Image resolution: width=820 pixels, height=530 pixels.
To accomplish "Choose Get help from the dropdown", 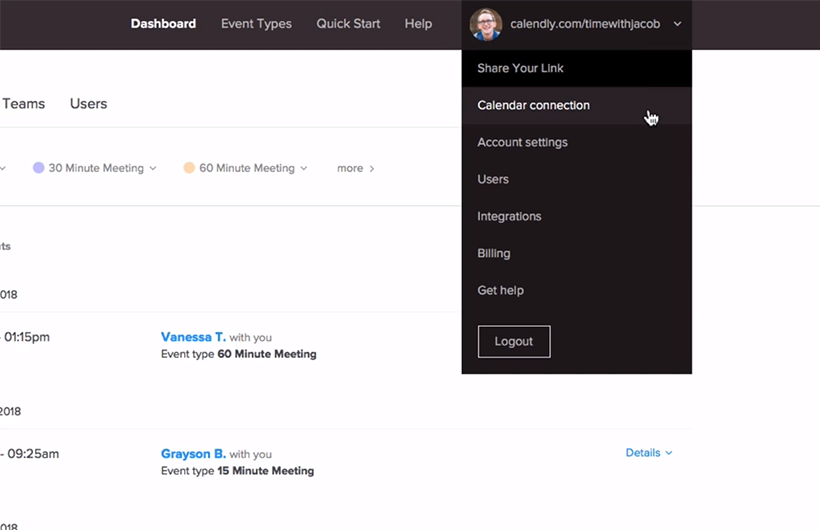I will [x=576, y=290].
